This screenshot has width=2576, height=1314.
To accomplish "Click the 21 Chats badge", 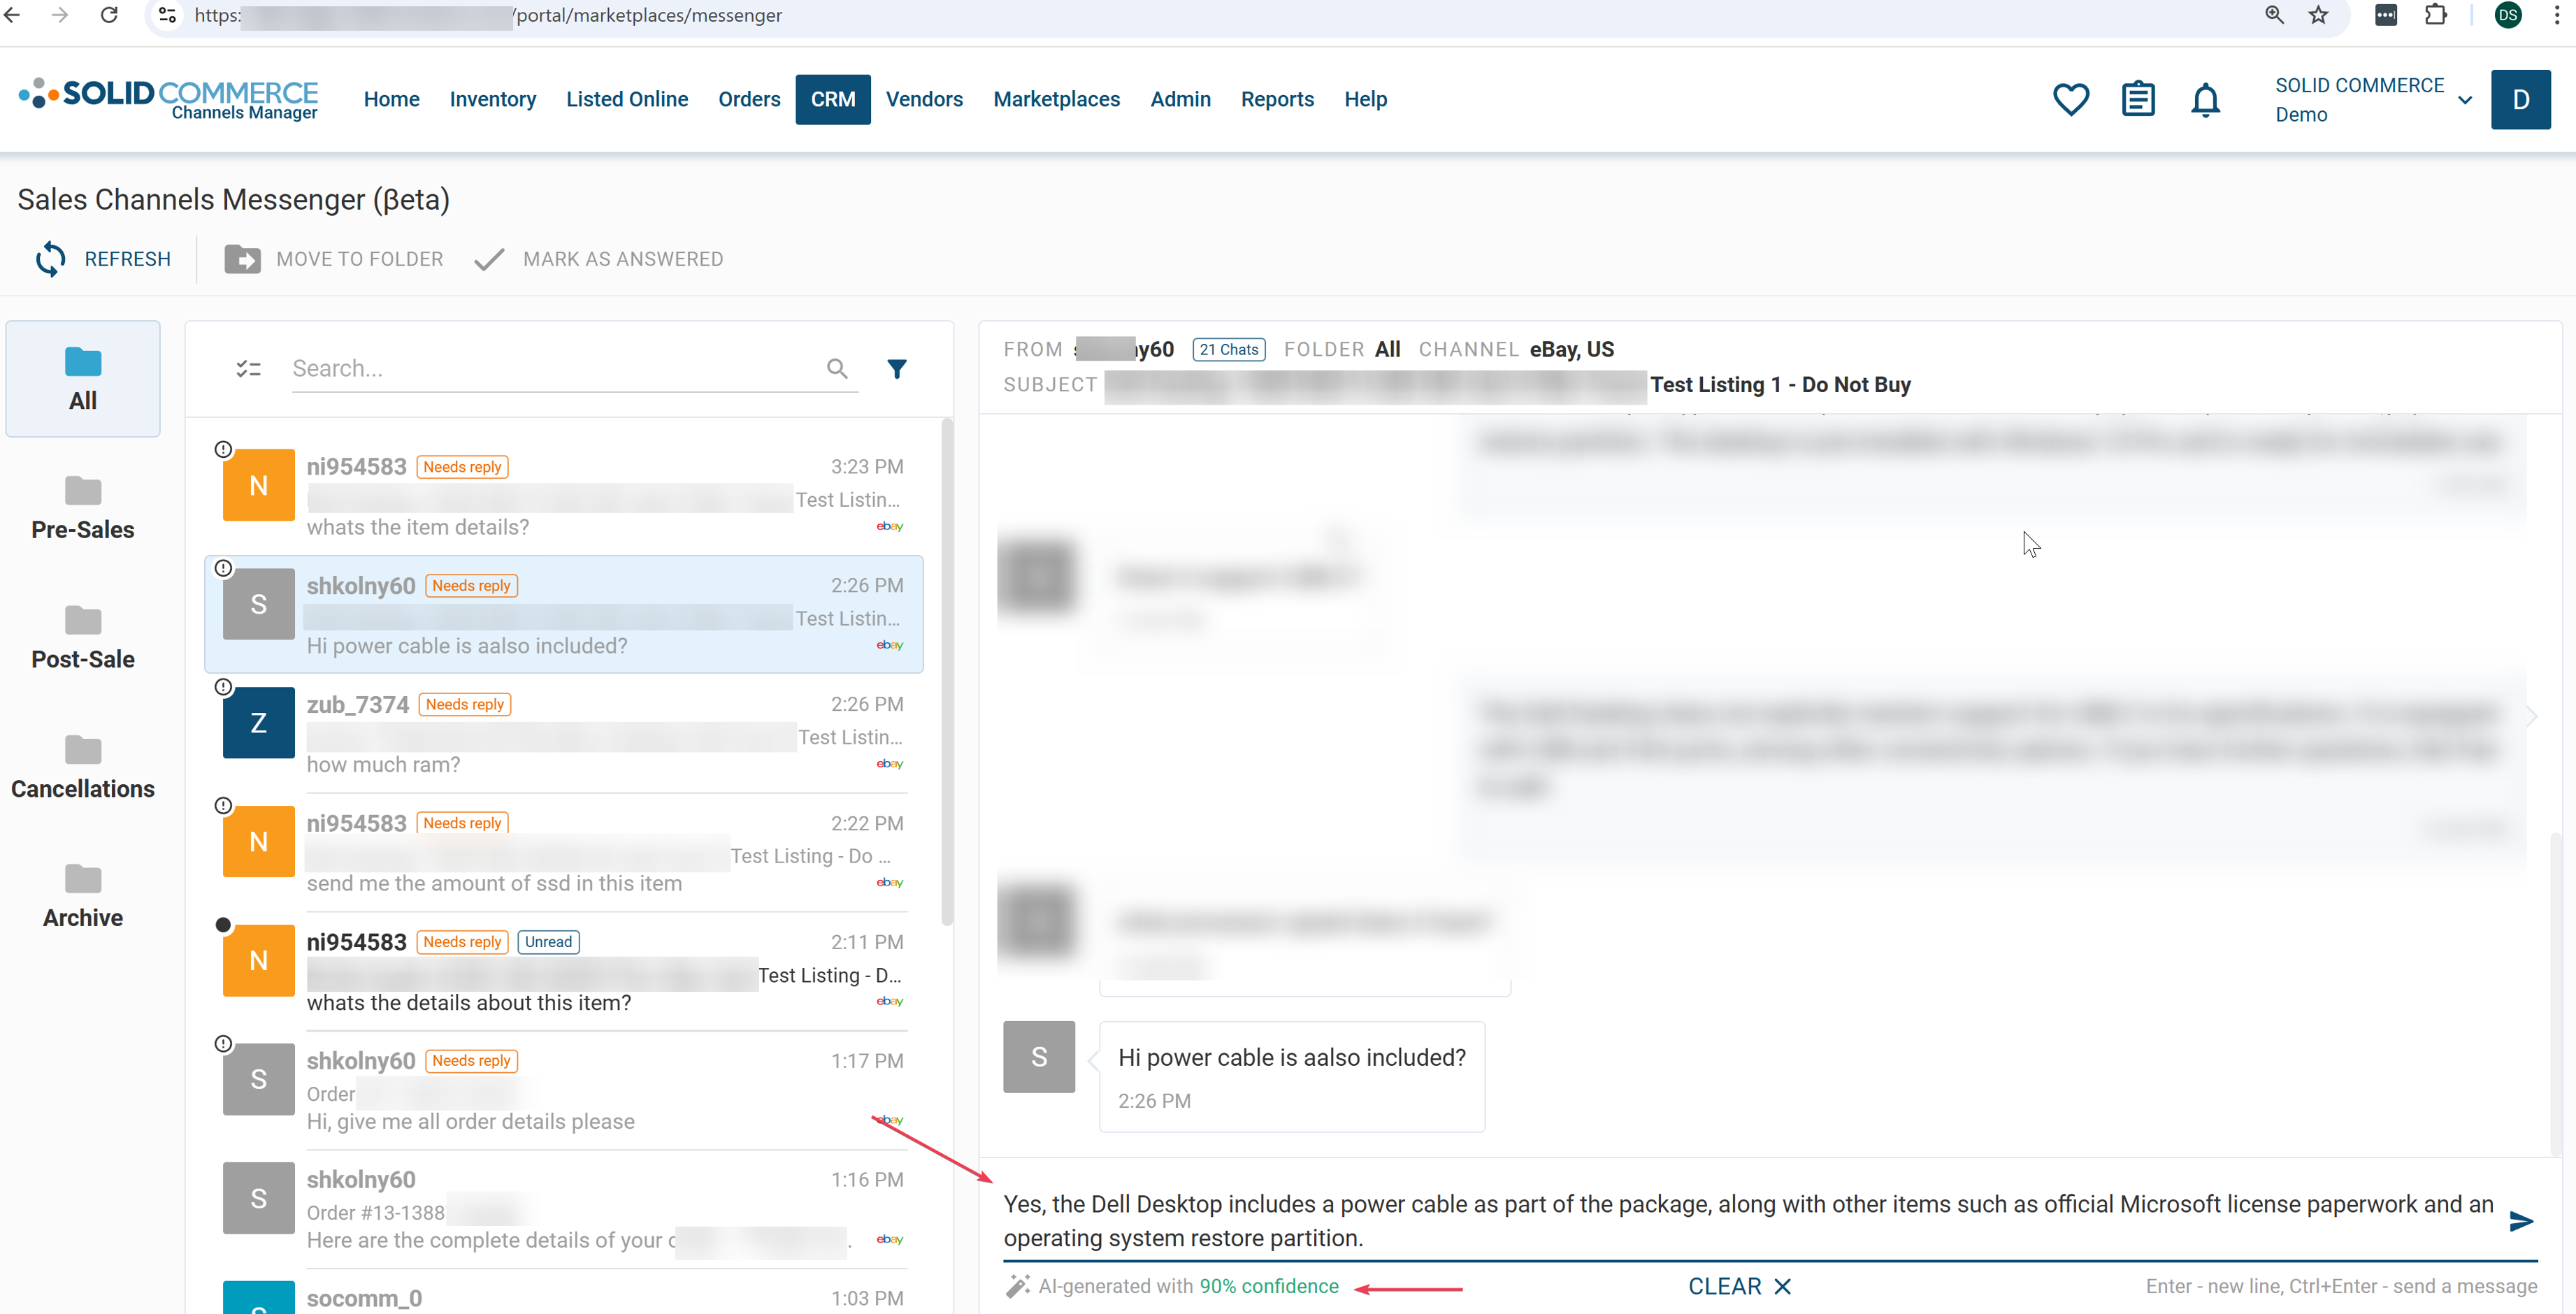I will point(1229,350).
